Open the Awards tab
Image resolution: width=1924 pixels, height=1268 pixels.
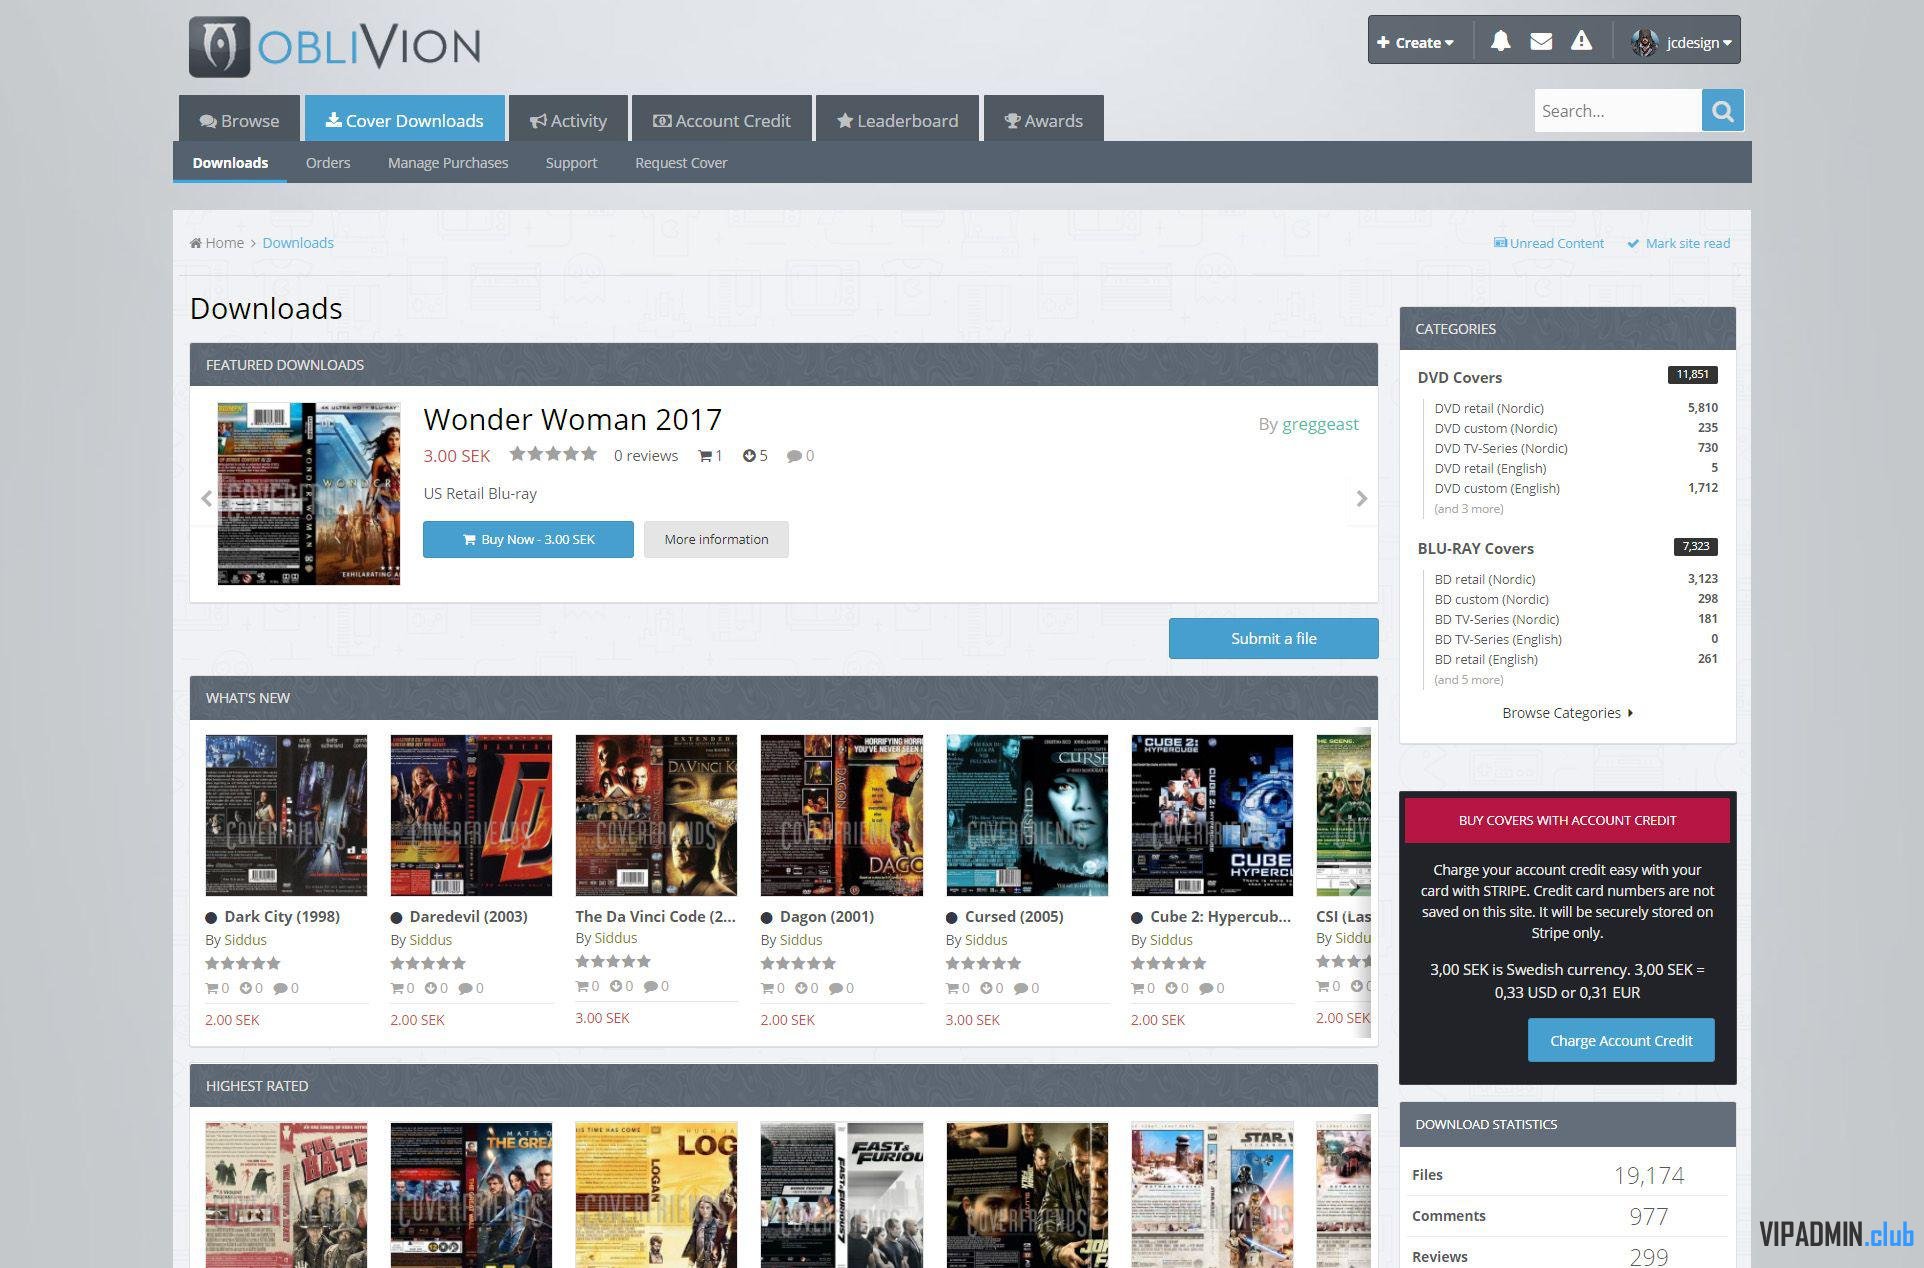[1043, 119]
